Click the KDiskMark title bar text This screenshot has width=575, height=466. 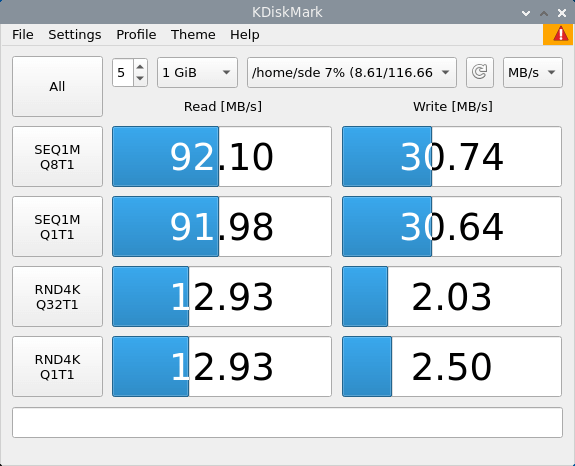click(287, 12)
